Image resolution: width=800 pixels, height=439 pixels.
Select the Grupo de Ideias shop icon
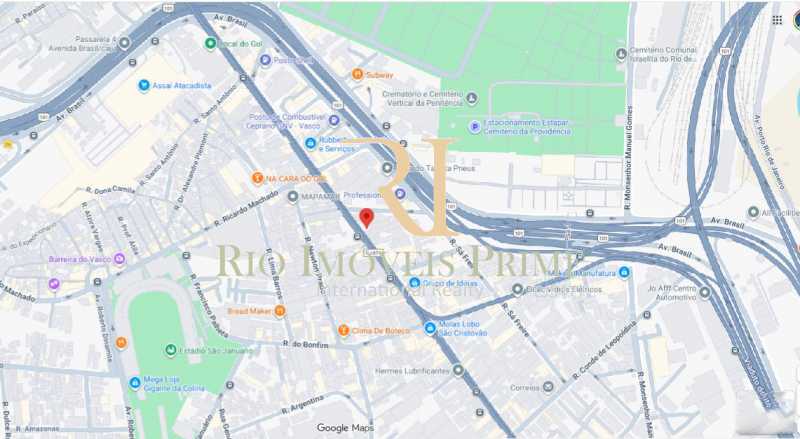pos(414,283)
